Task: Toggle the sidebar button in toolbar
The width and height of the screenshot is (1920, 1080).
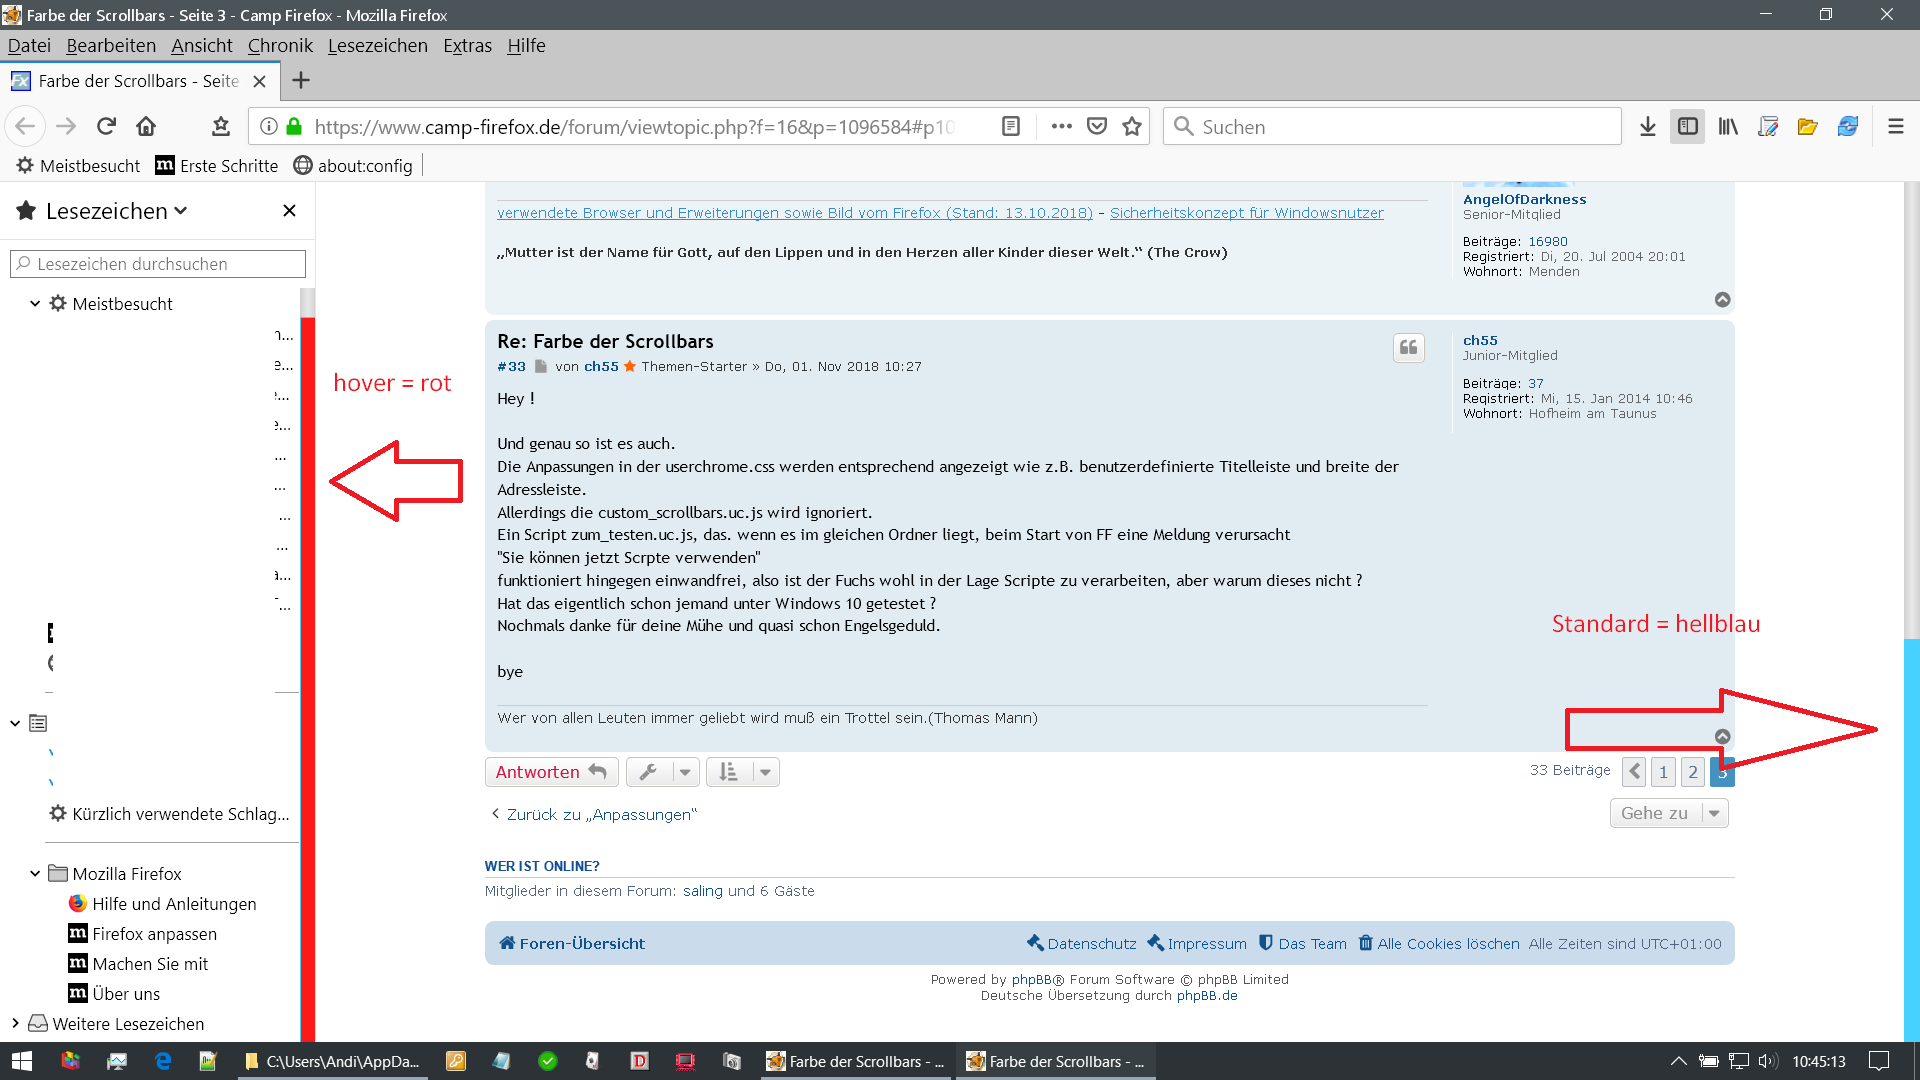Action: [x=1688, y=127]
